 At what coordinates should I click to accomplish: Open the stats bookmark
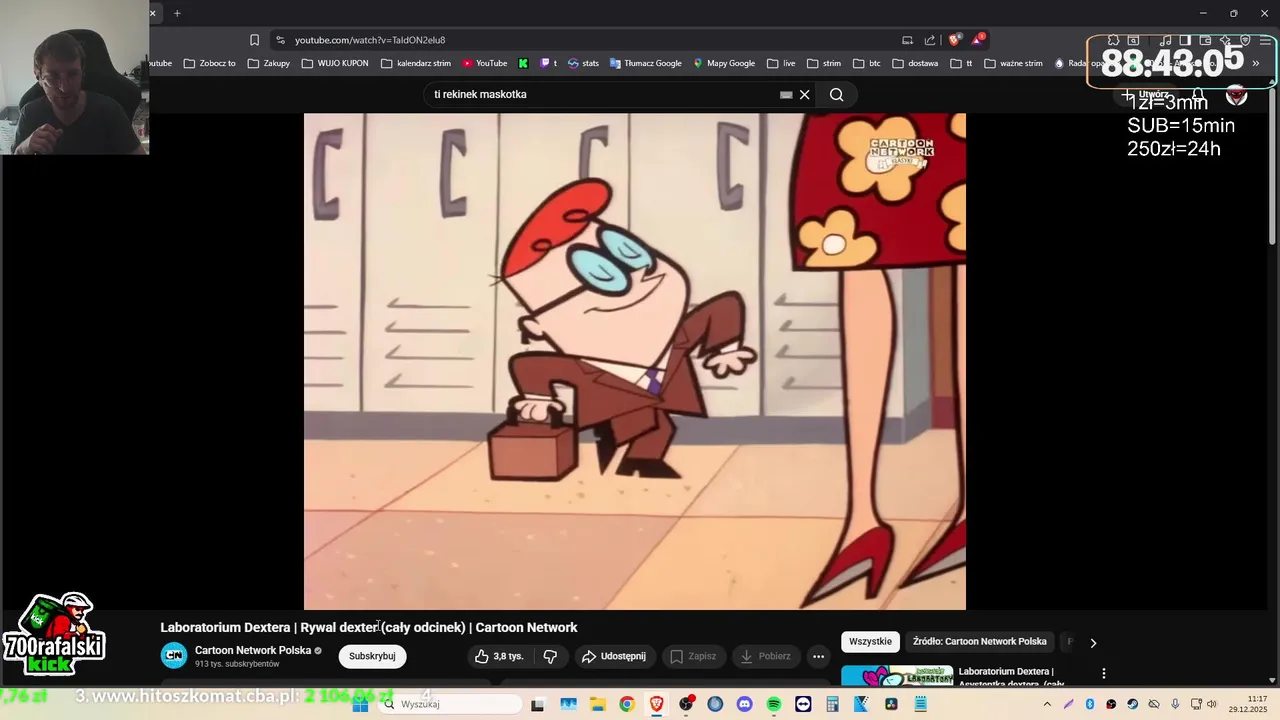(583, 63)
